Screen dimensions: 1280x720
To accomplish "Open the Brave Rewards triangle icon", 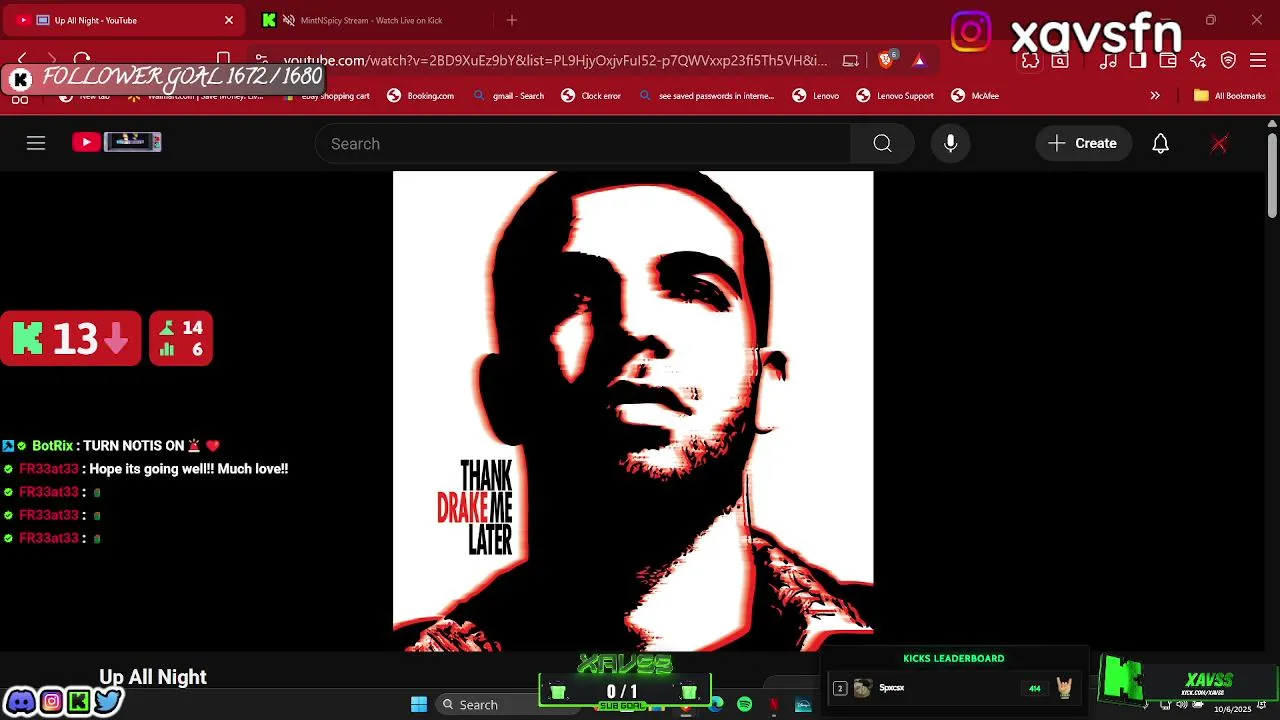I will 919,60.
